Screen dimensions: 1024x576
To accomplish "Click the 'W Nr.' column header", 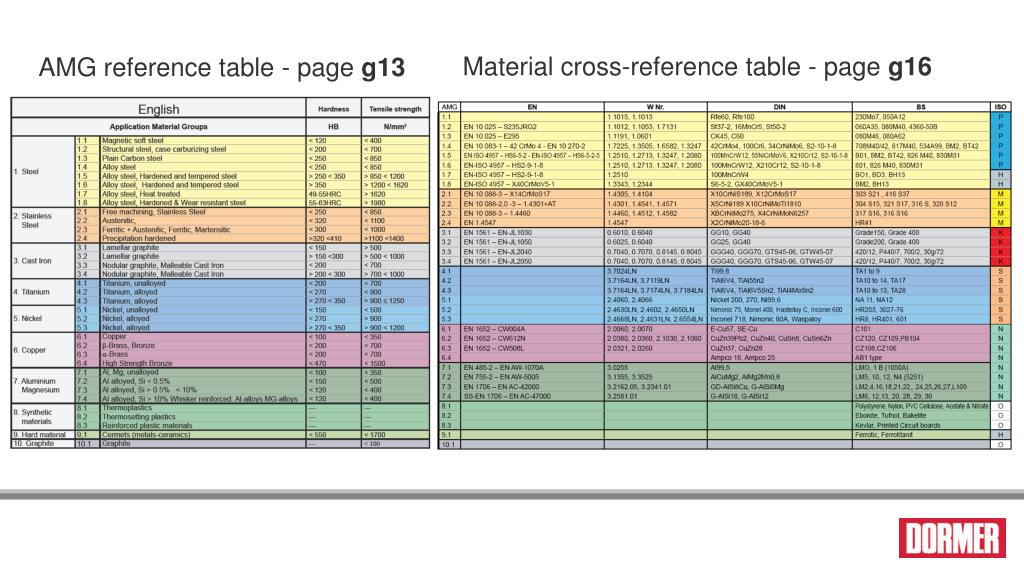I will [x=655, y=106].
